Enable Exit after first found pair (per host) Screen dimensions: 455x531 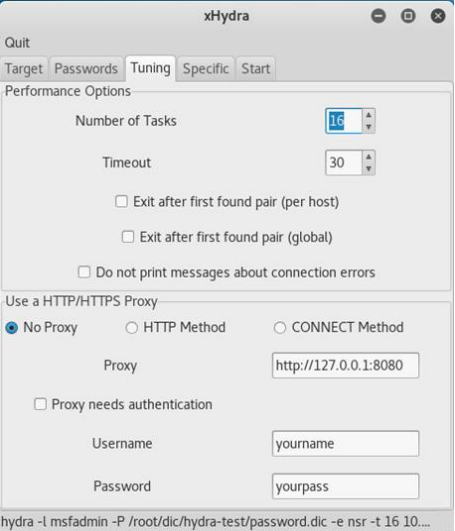tap(121, 201)
